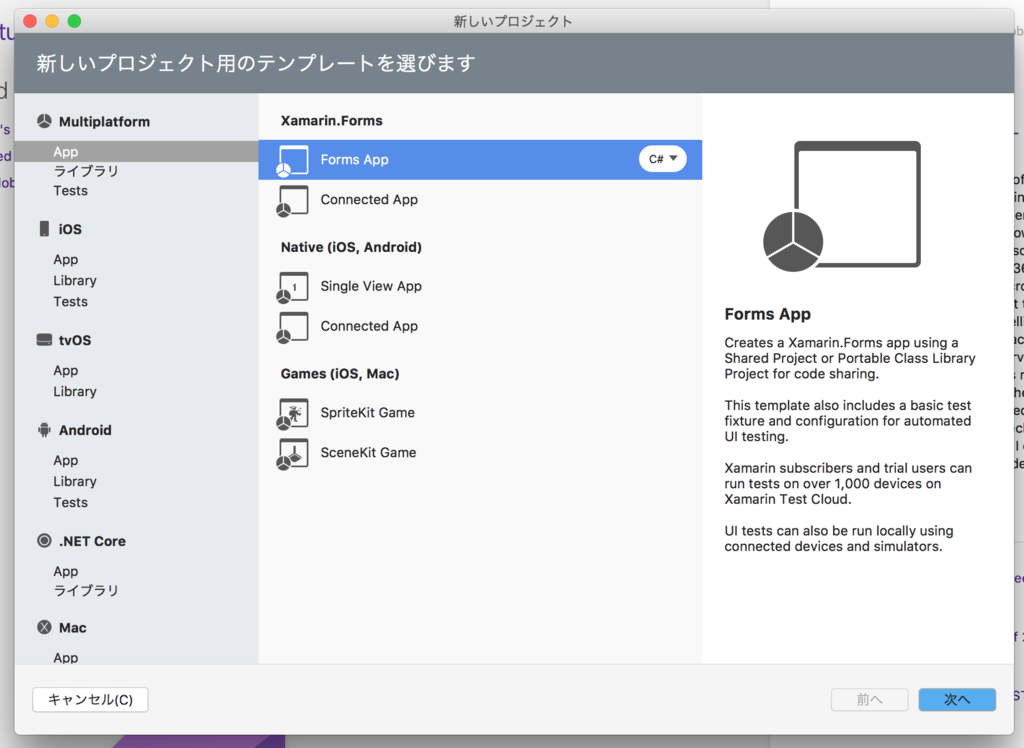Click the 次へ next button

(x=957, y=700)
